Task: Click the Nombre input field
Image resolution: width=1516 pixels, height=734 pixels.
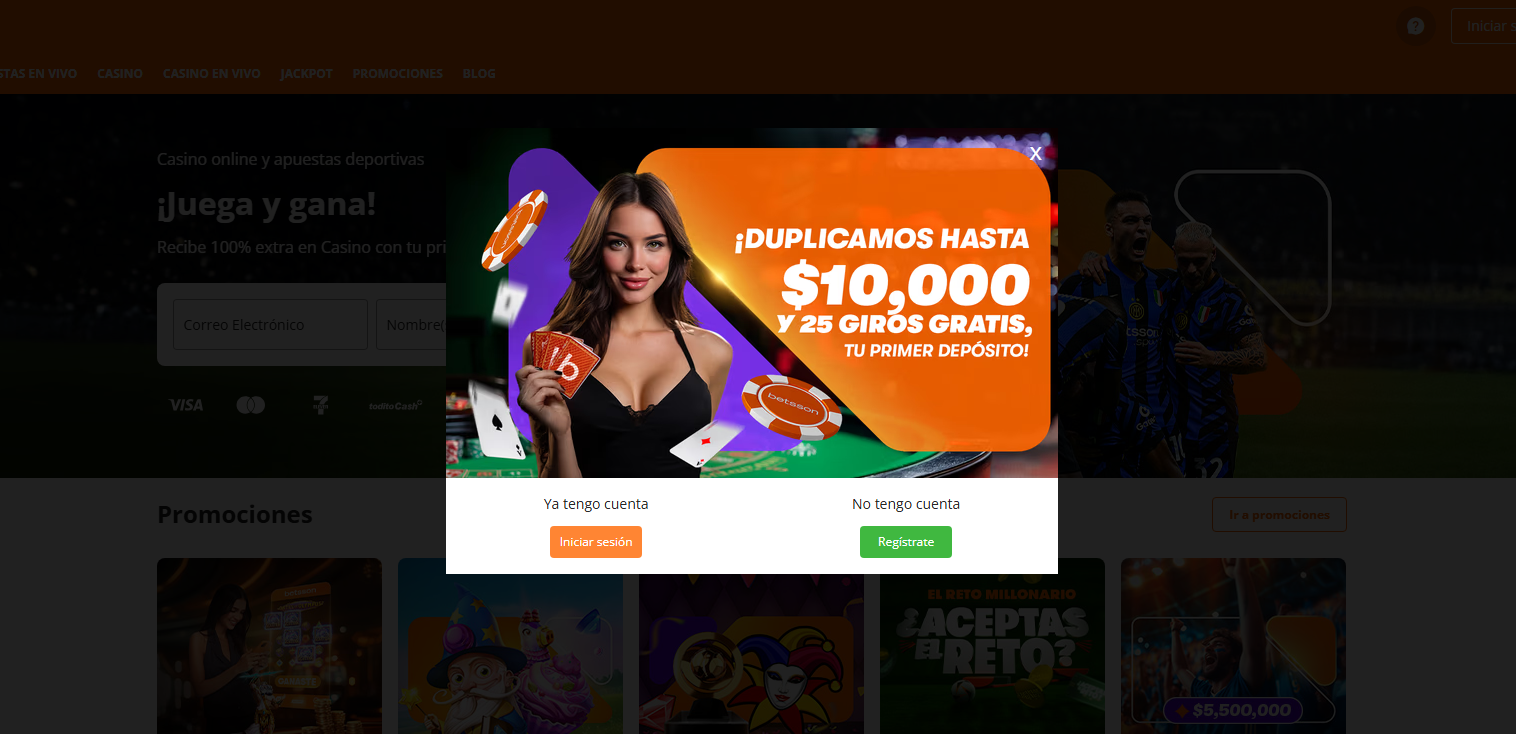Action: coord(411,325)
